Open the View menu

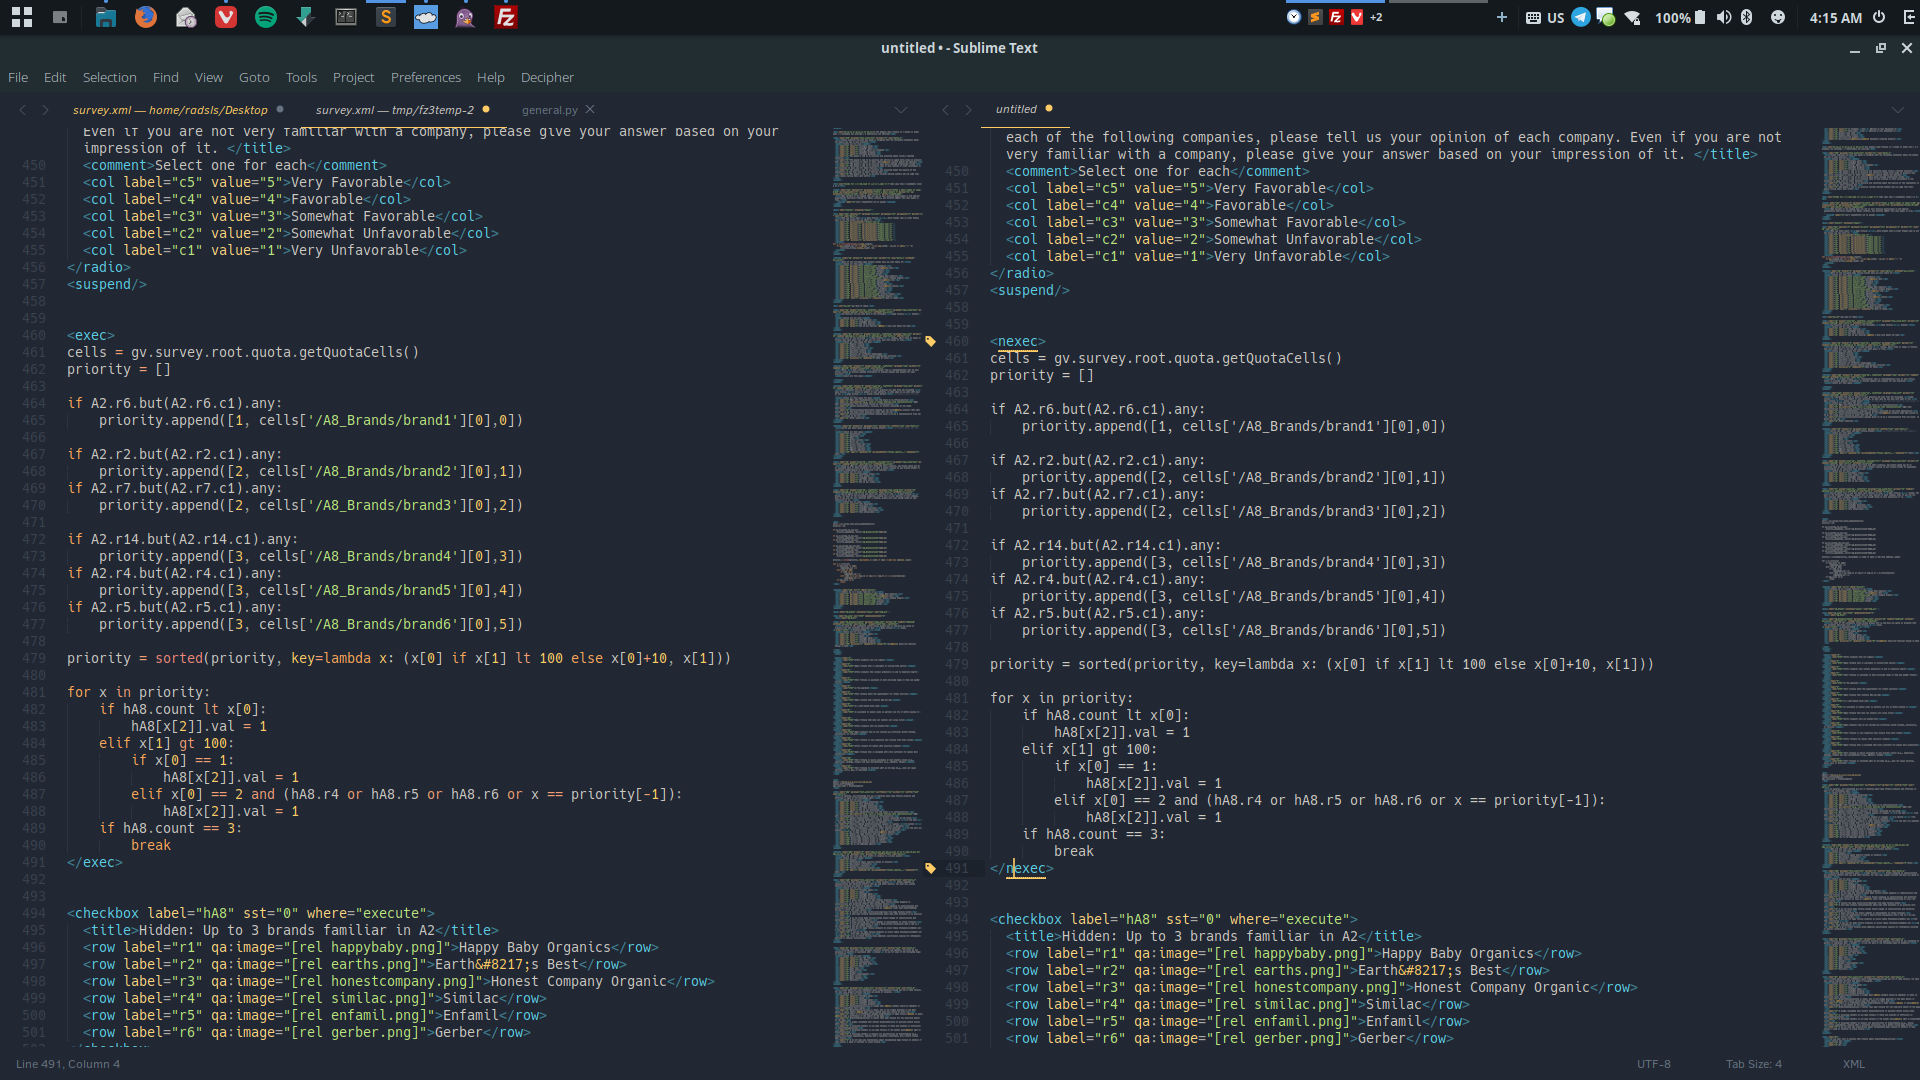pos(208,77)
